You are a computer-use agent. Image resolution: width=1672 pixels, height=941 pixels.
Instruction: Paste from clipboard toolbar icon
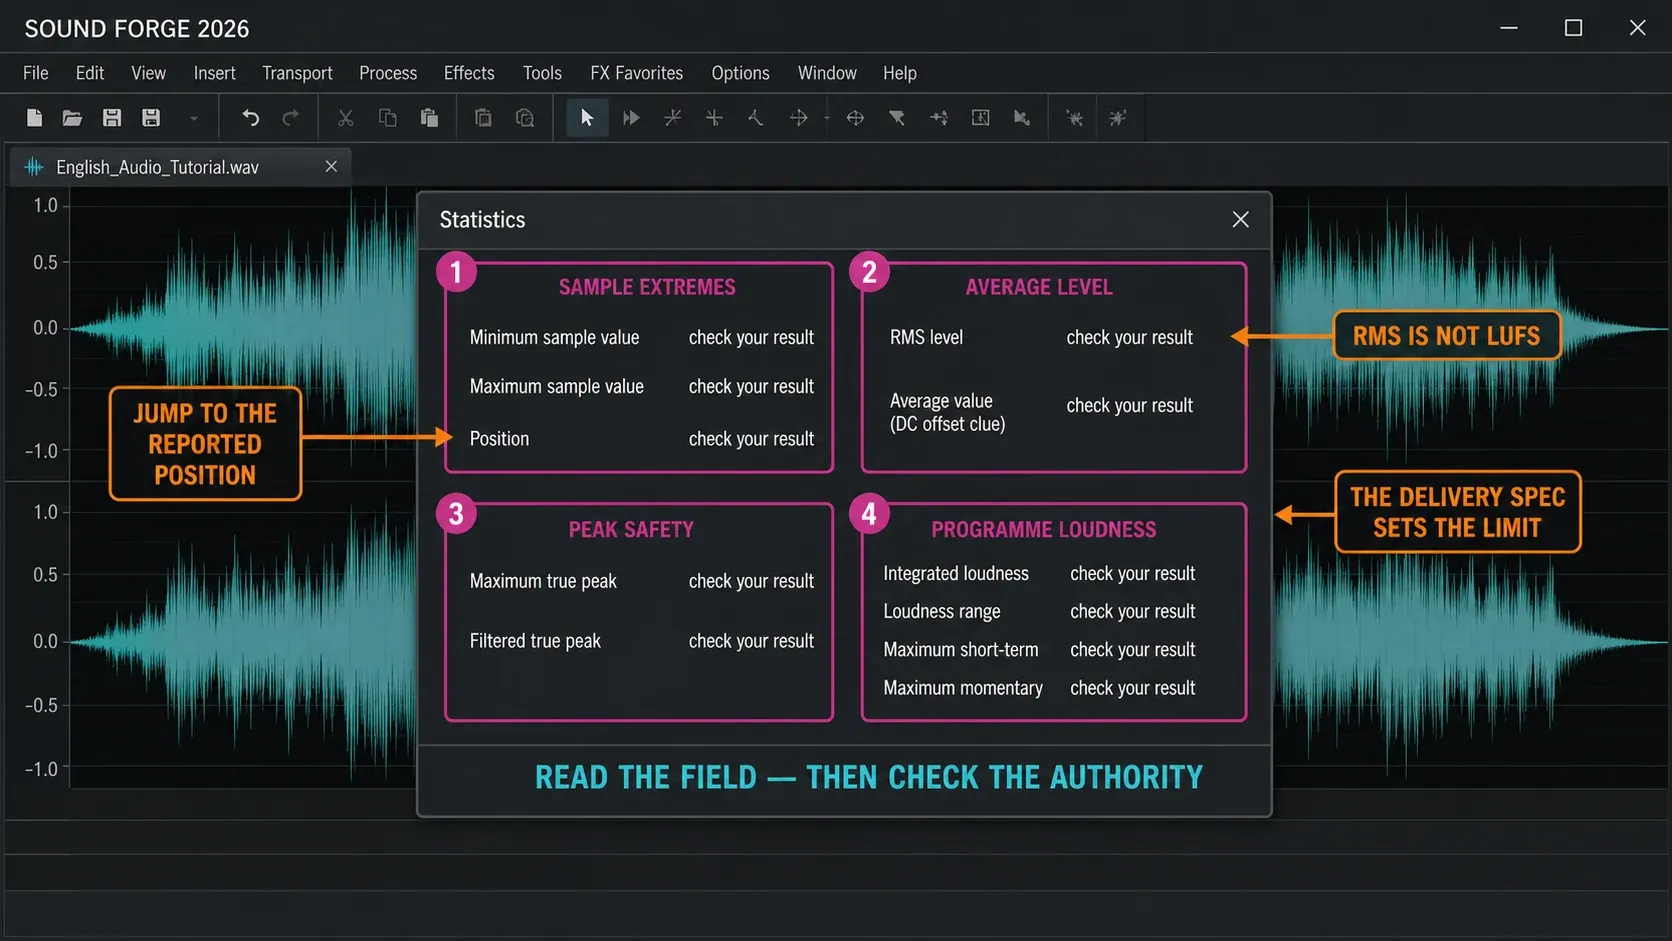[429, 118]
